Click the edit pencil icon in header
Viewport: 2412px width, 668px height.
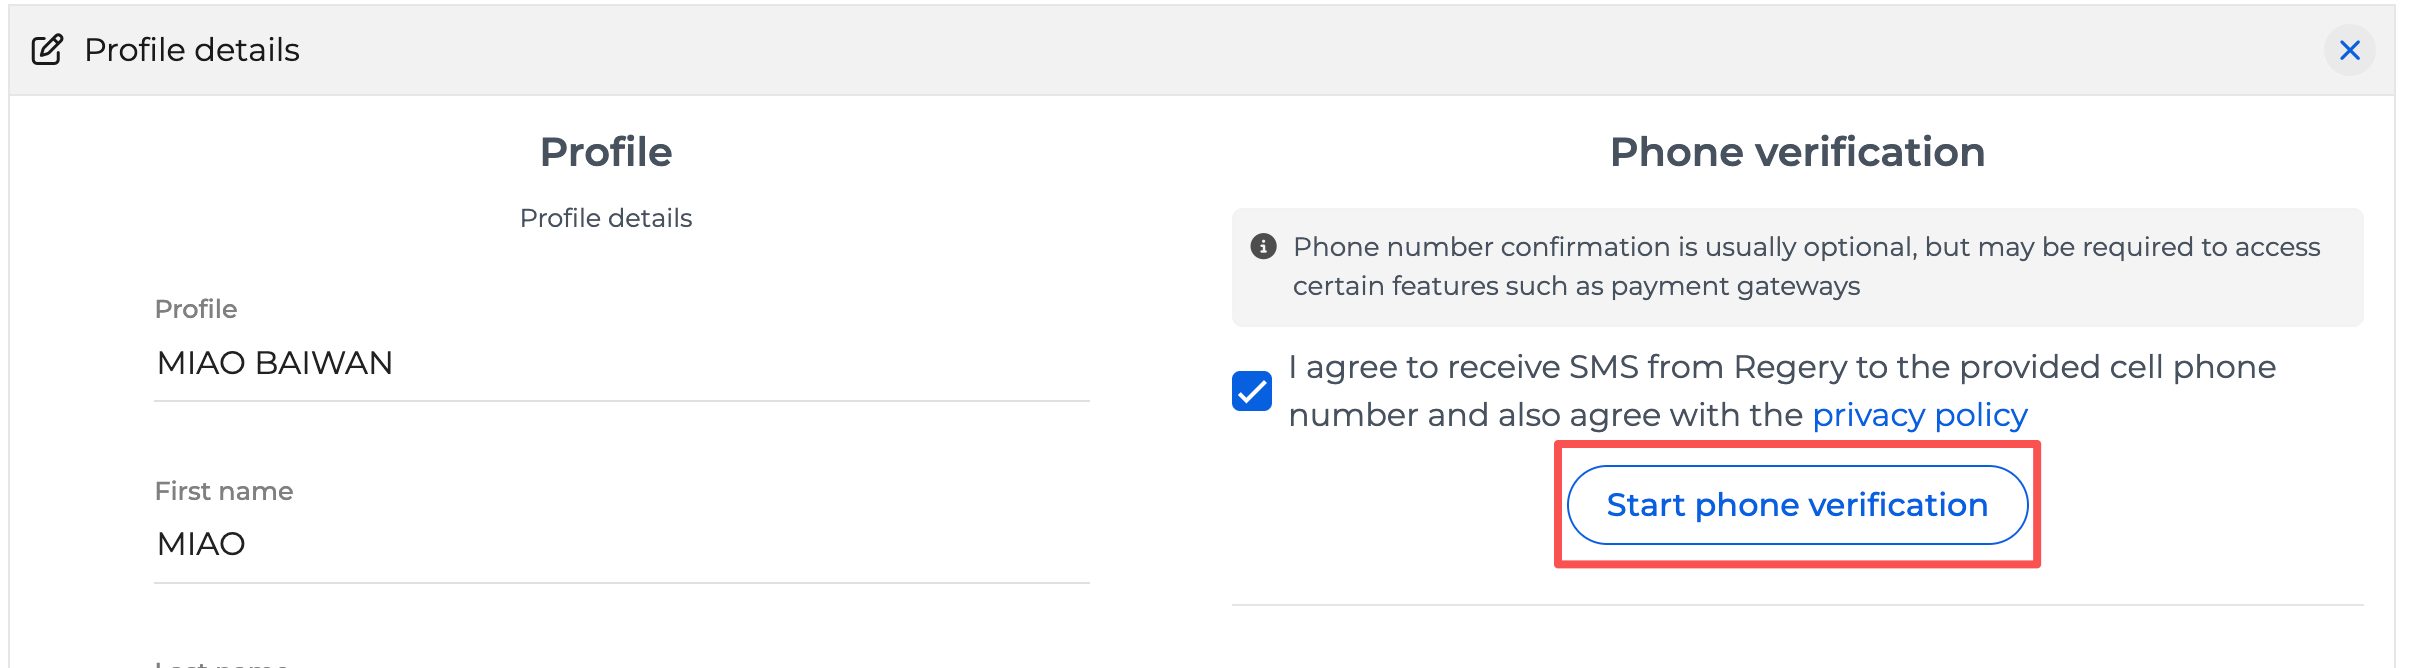pyautogui.click(x=47, y=50)
